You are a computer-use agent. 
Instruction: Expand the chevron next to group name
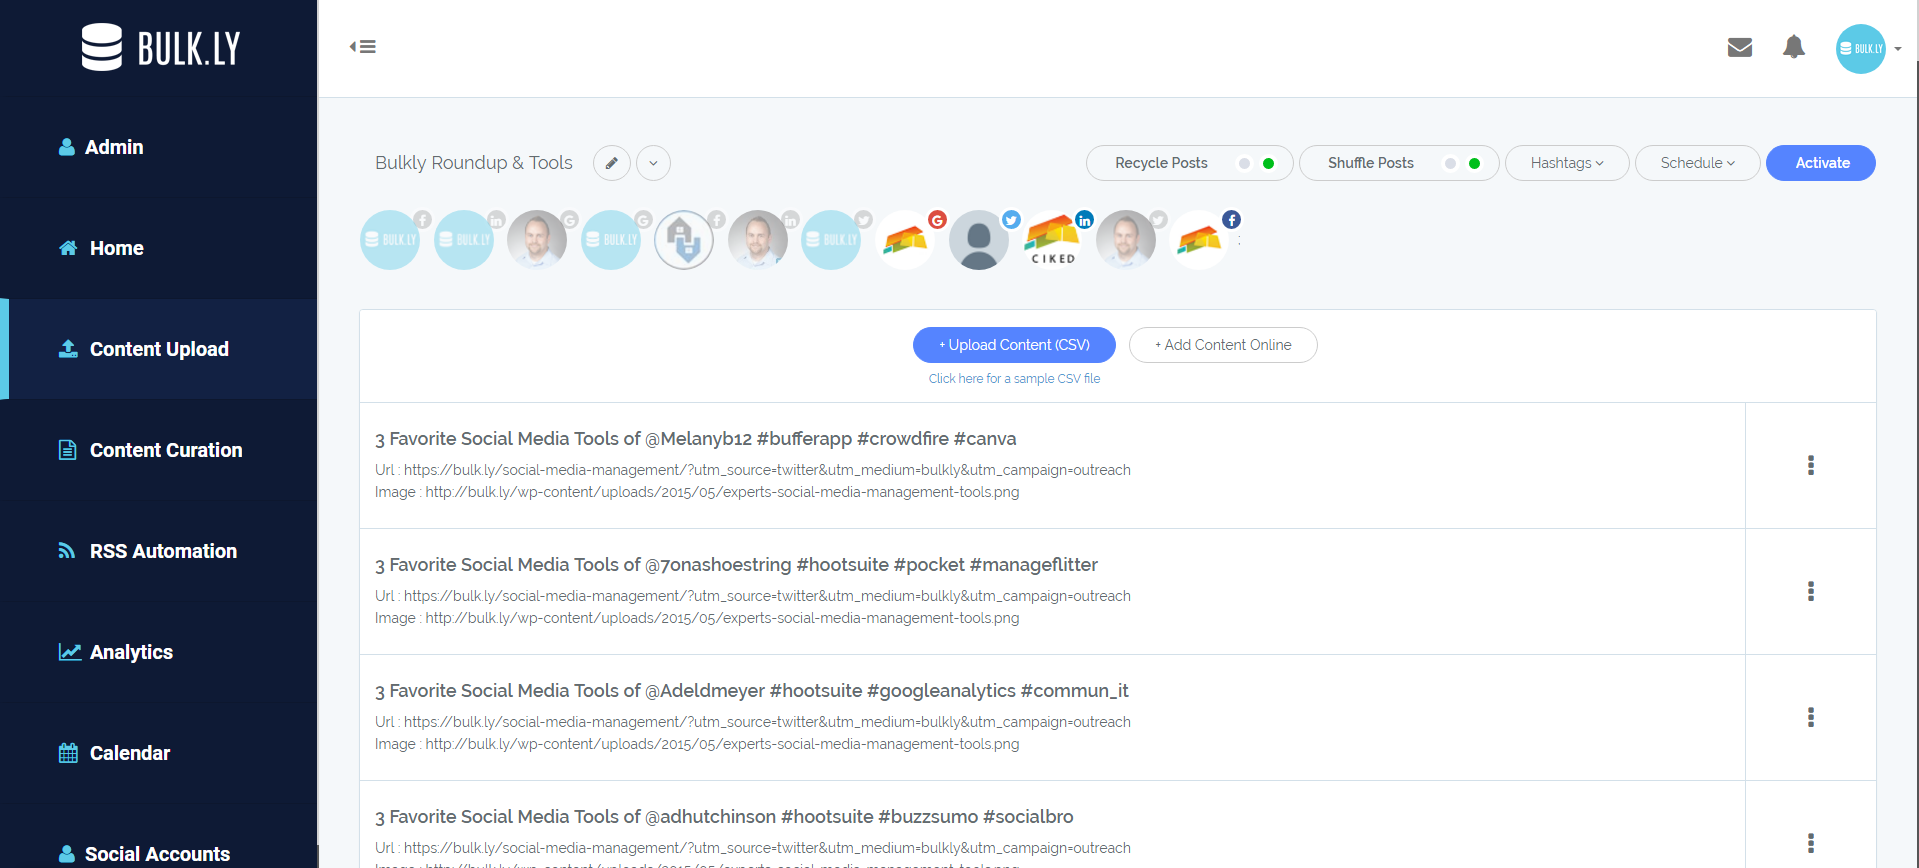pos(653,163)
